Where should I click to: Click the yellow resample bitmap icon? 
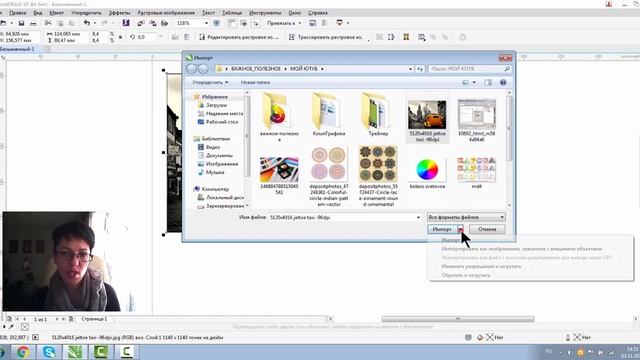406,37
